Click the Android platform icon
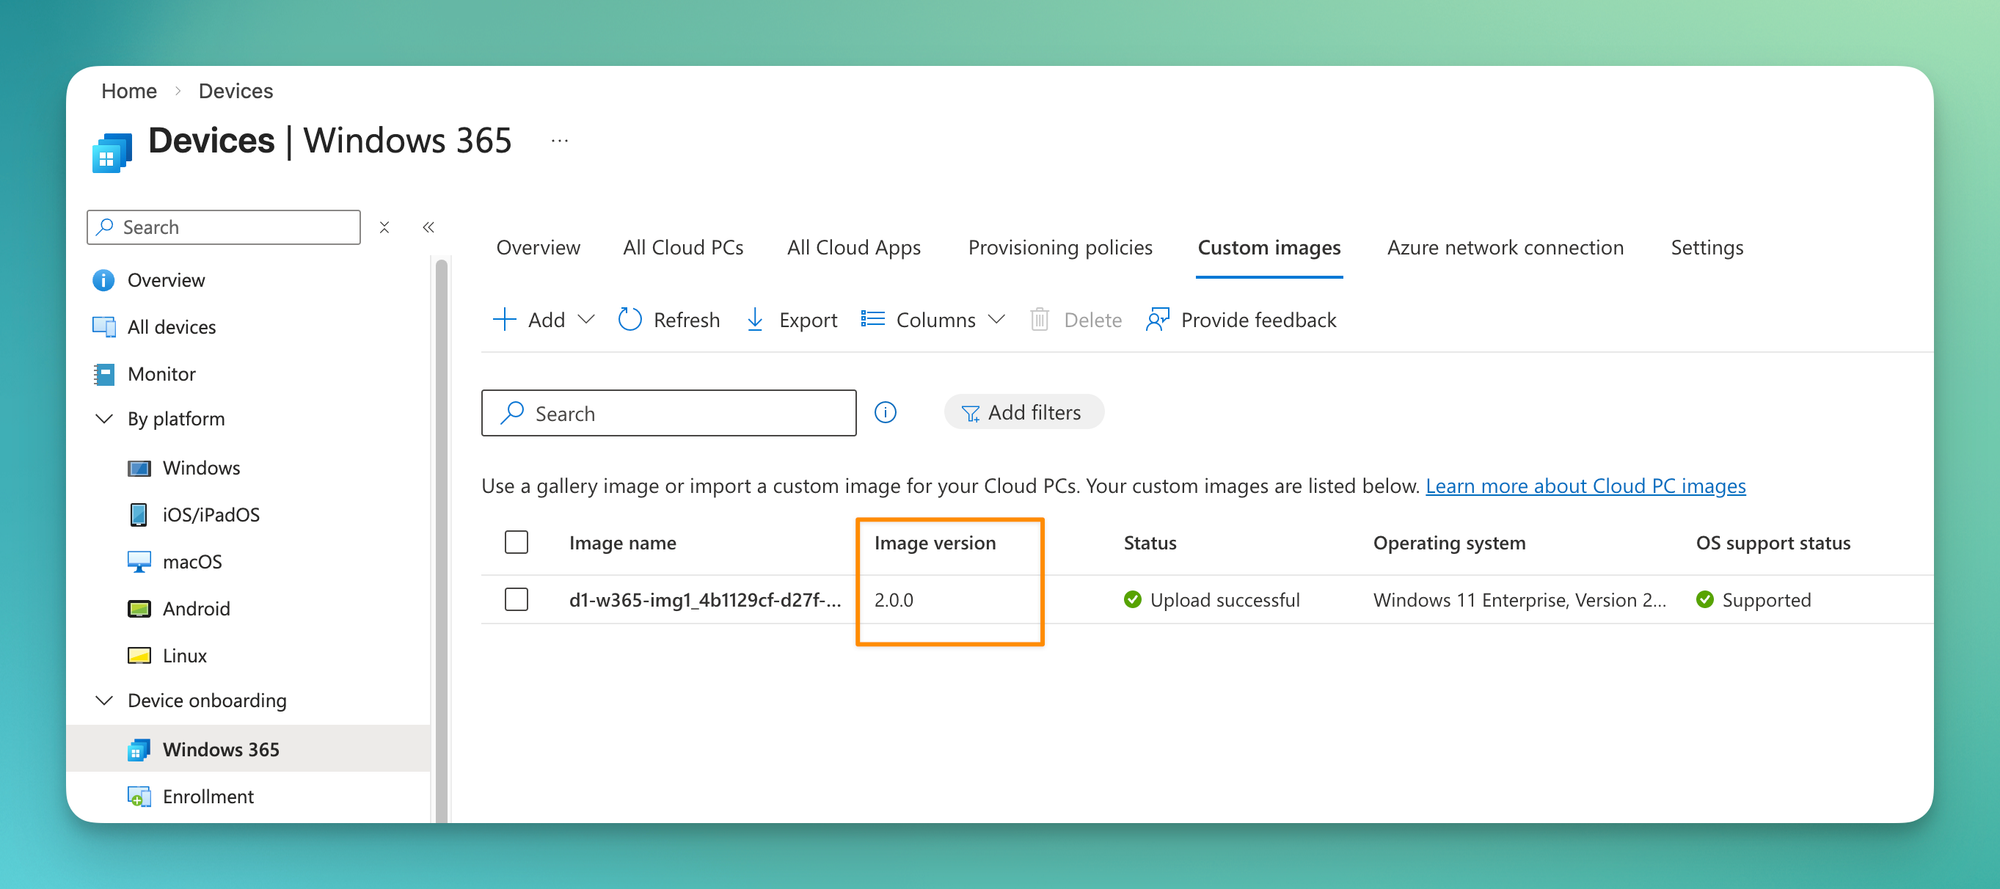2000x889 pixels. 139,609
